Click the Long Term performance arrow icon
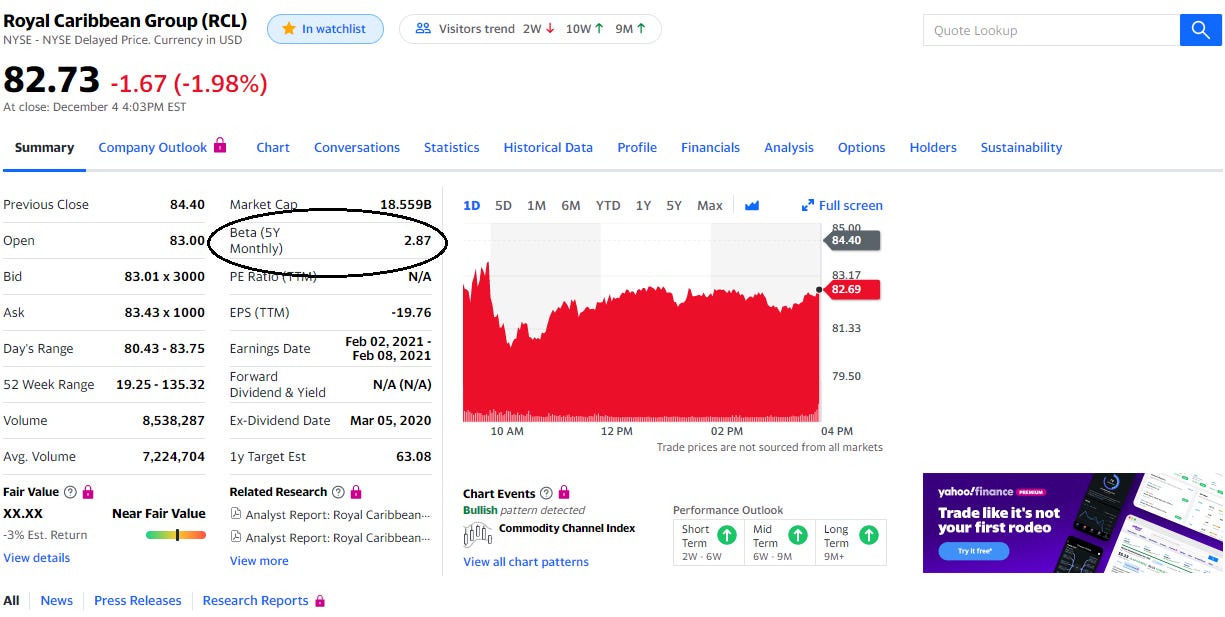Image resolution: width=1225 pixels, height=617 pixels. [869, 535]
